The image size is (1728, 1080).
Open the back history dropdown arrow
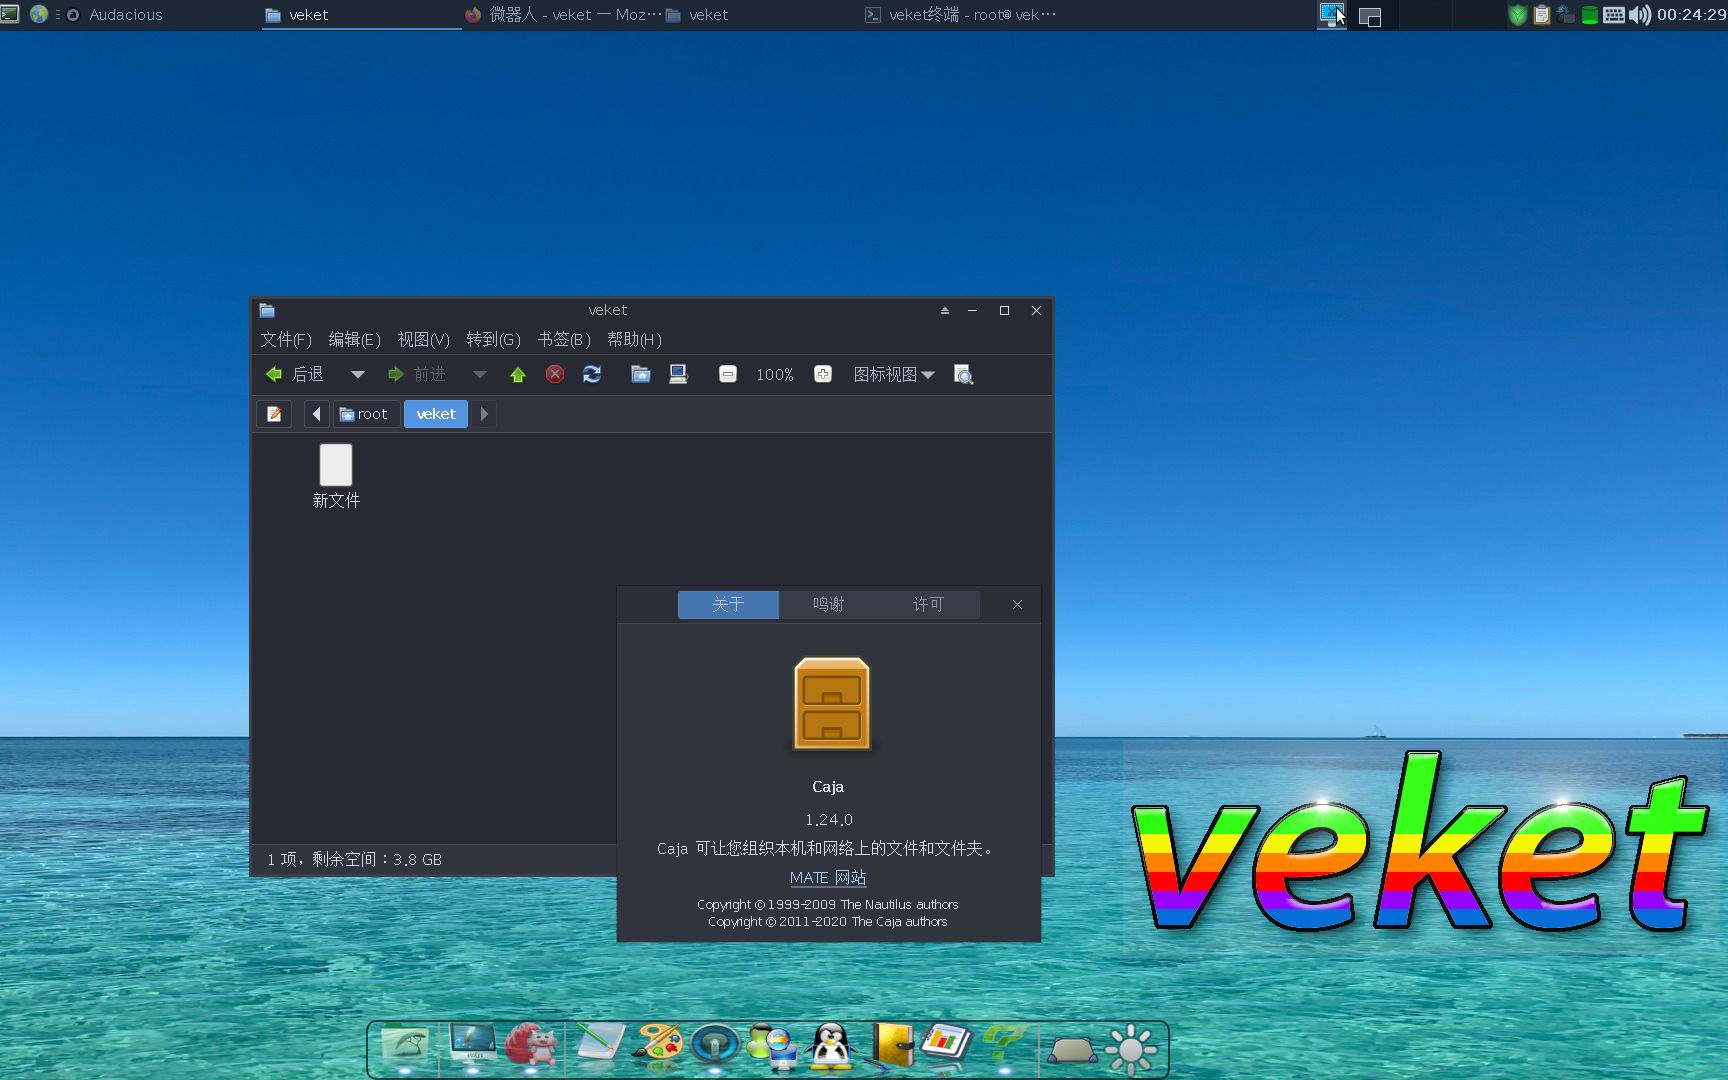pyautogui.click(x=357, y=375)
